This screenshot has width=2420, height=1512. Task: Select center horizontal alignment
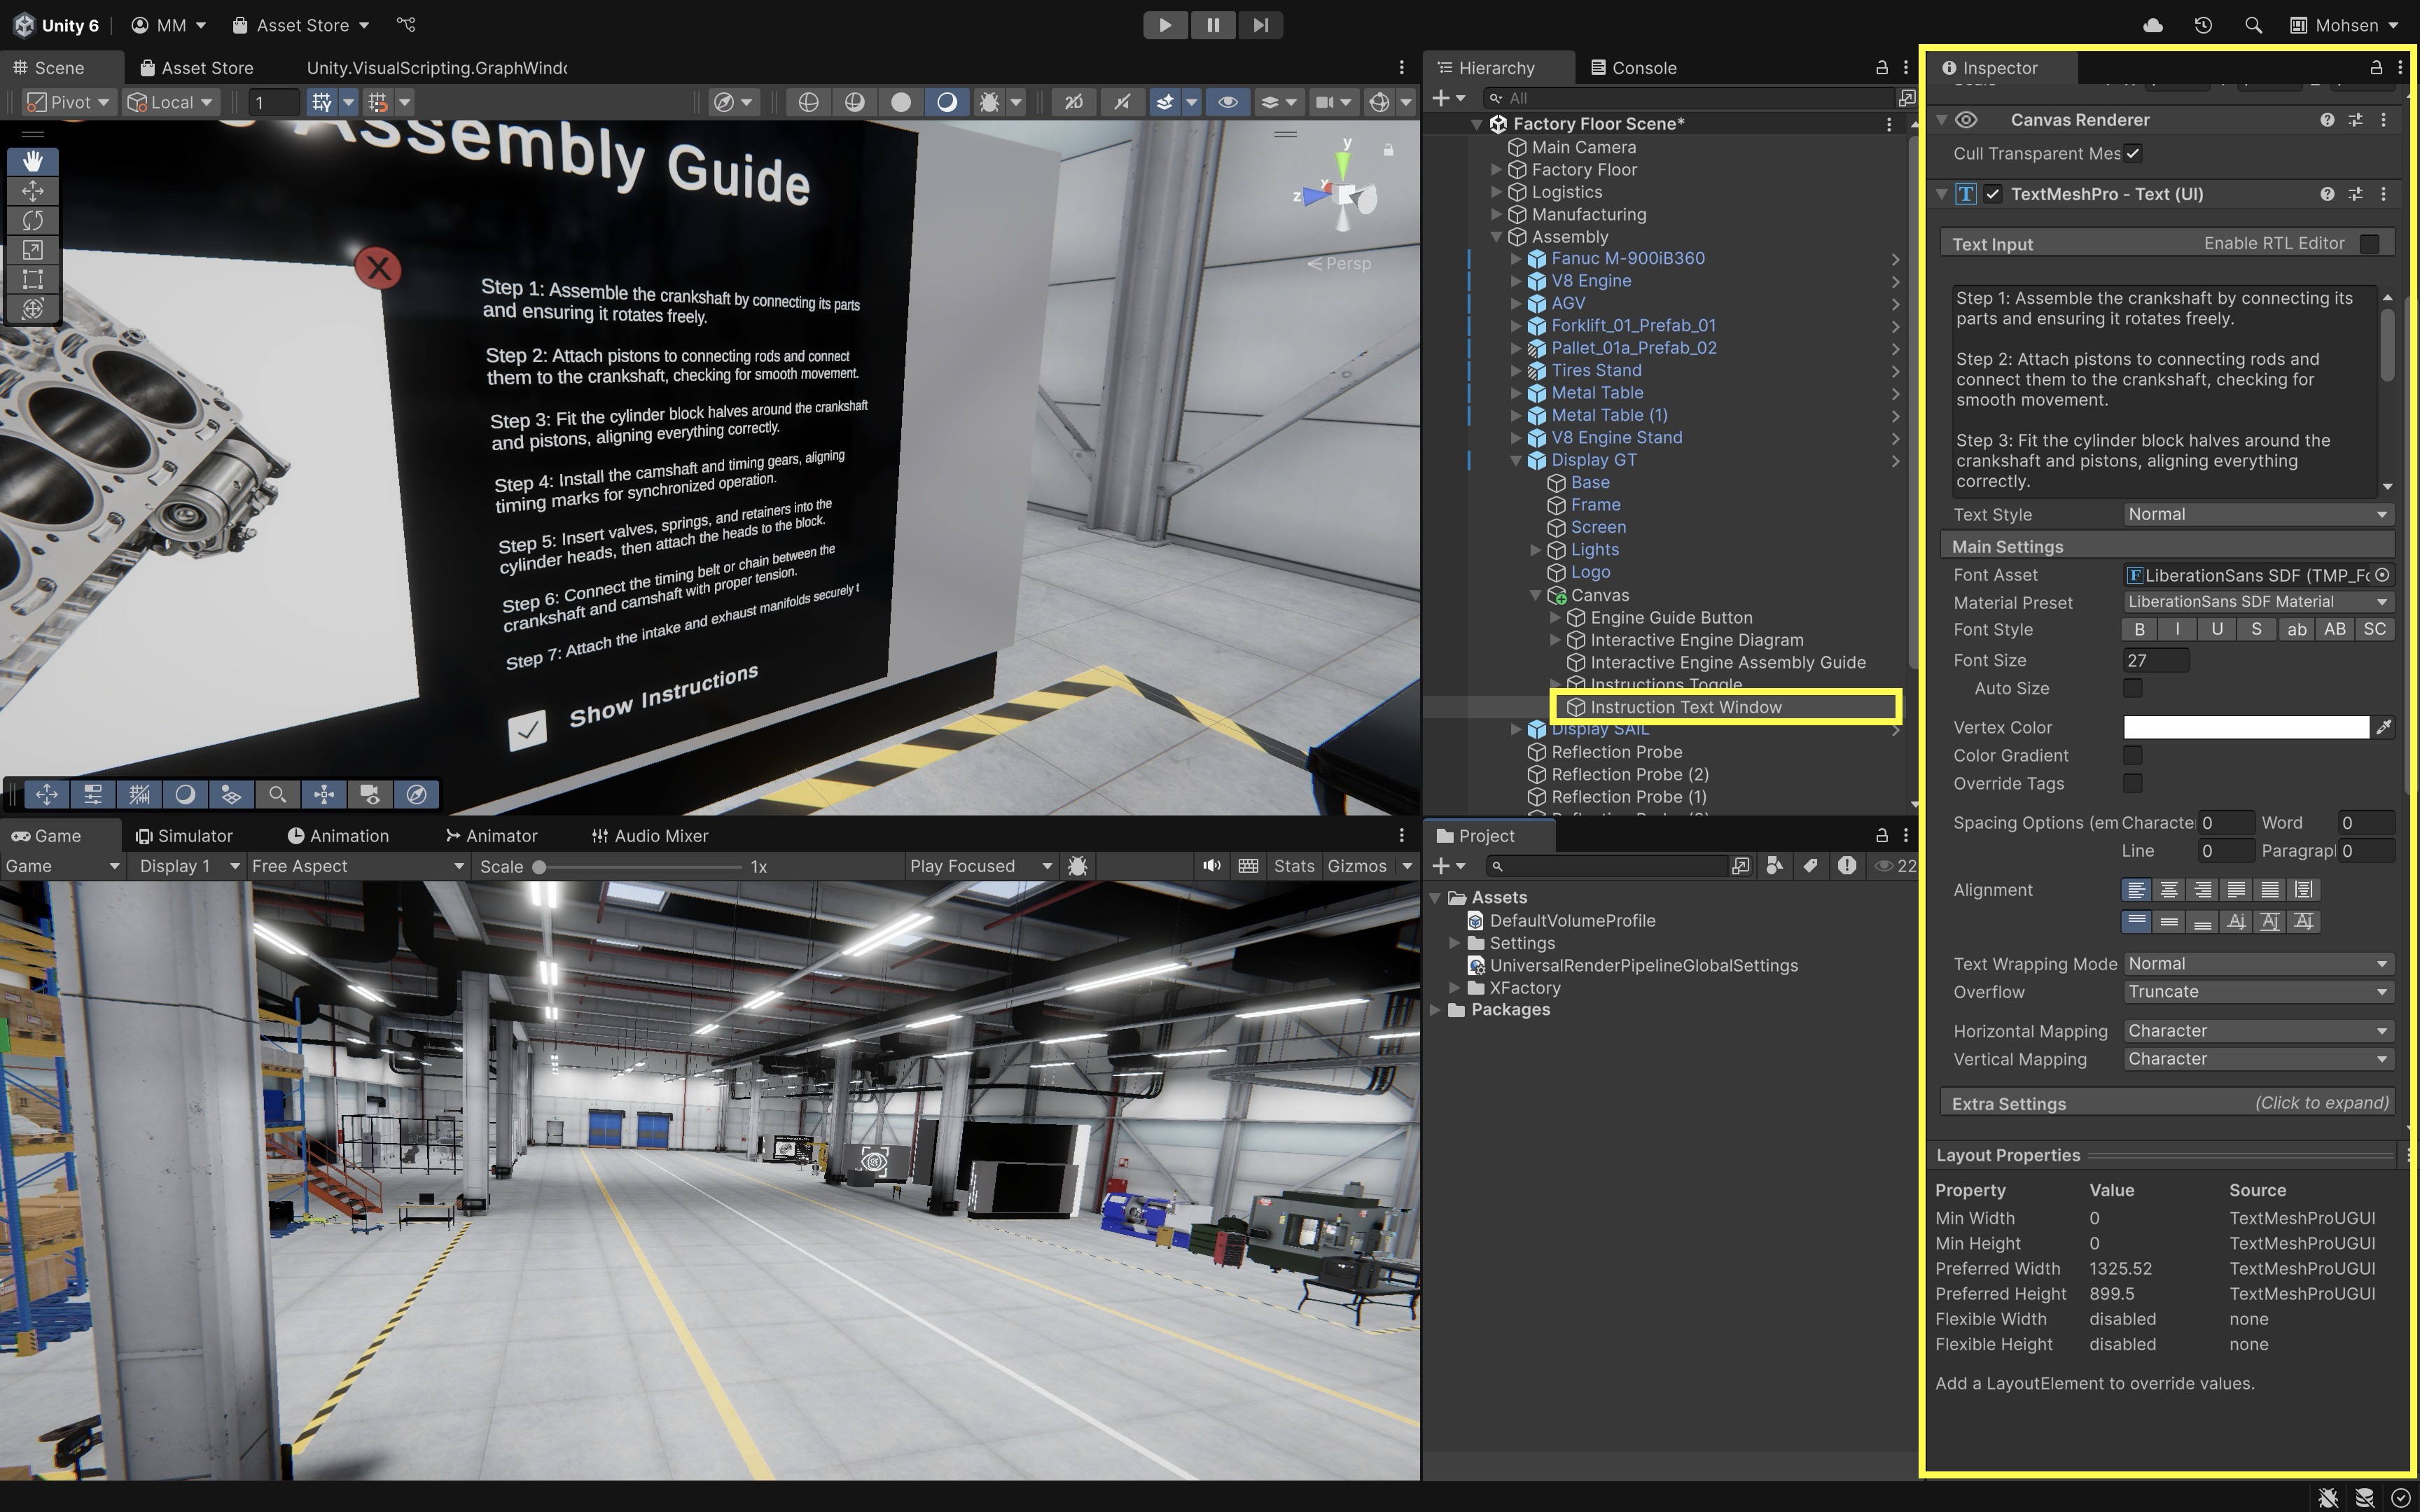2169,890
